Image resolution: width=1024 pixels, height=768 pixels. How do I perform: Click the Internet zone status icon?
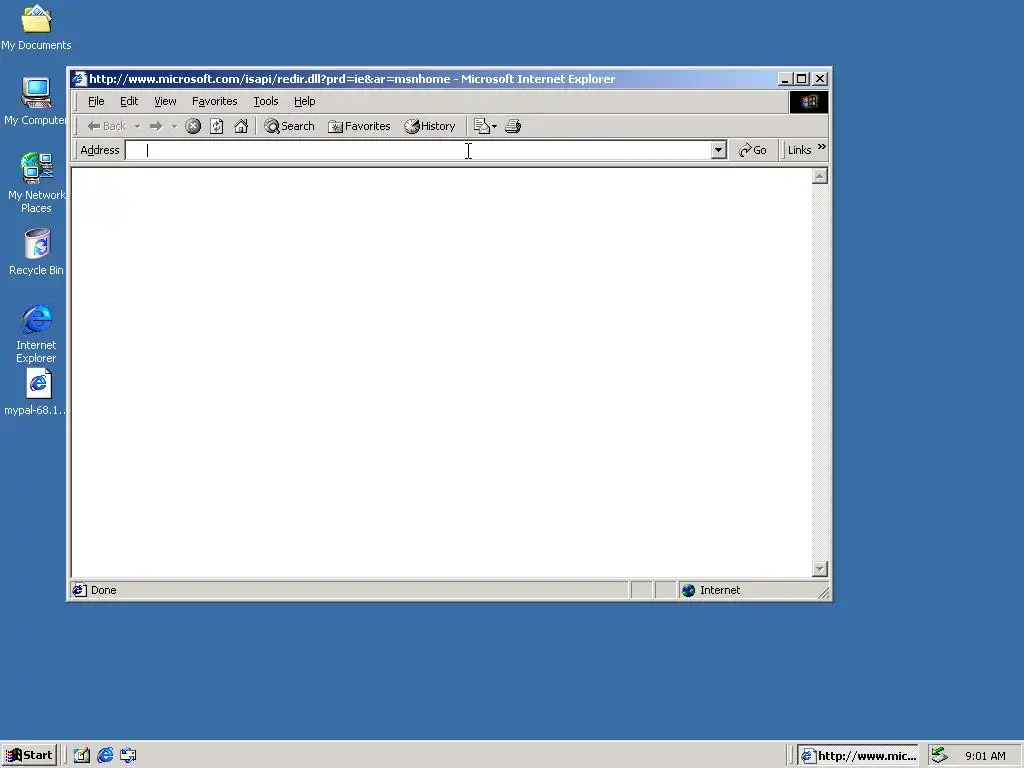pos(688,590)
